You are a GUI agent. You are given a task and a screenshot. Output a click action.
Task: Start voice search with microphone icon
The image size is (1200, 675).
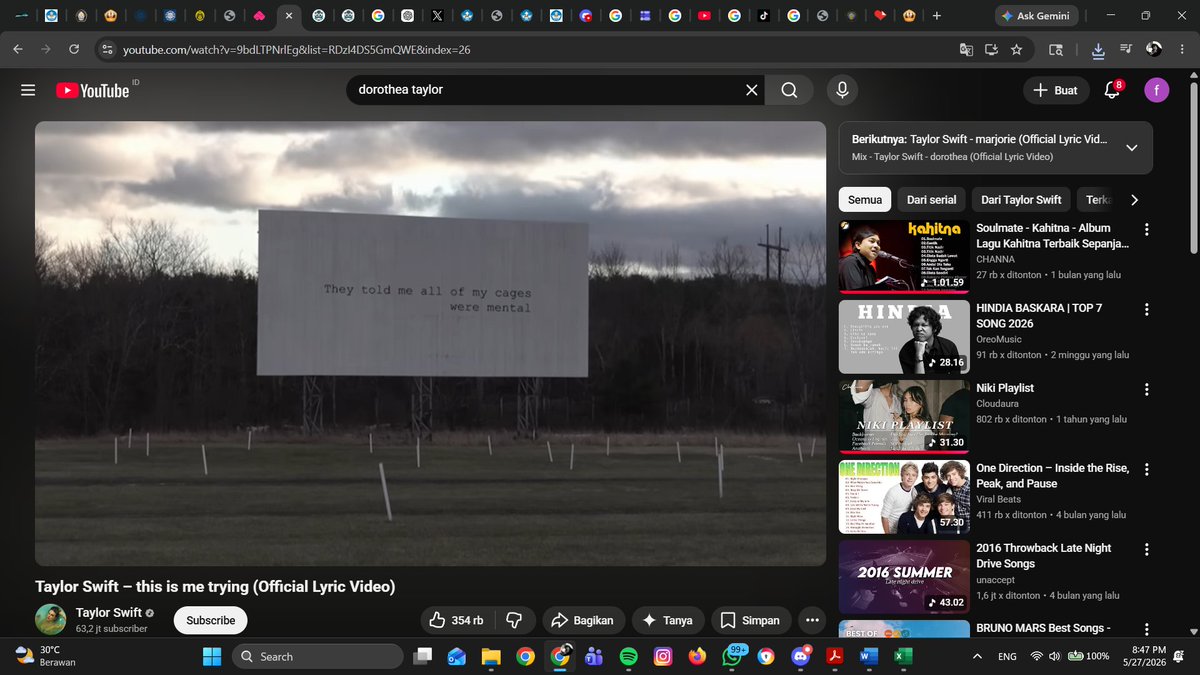(842, 90)
